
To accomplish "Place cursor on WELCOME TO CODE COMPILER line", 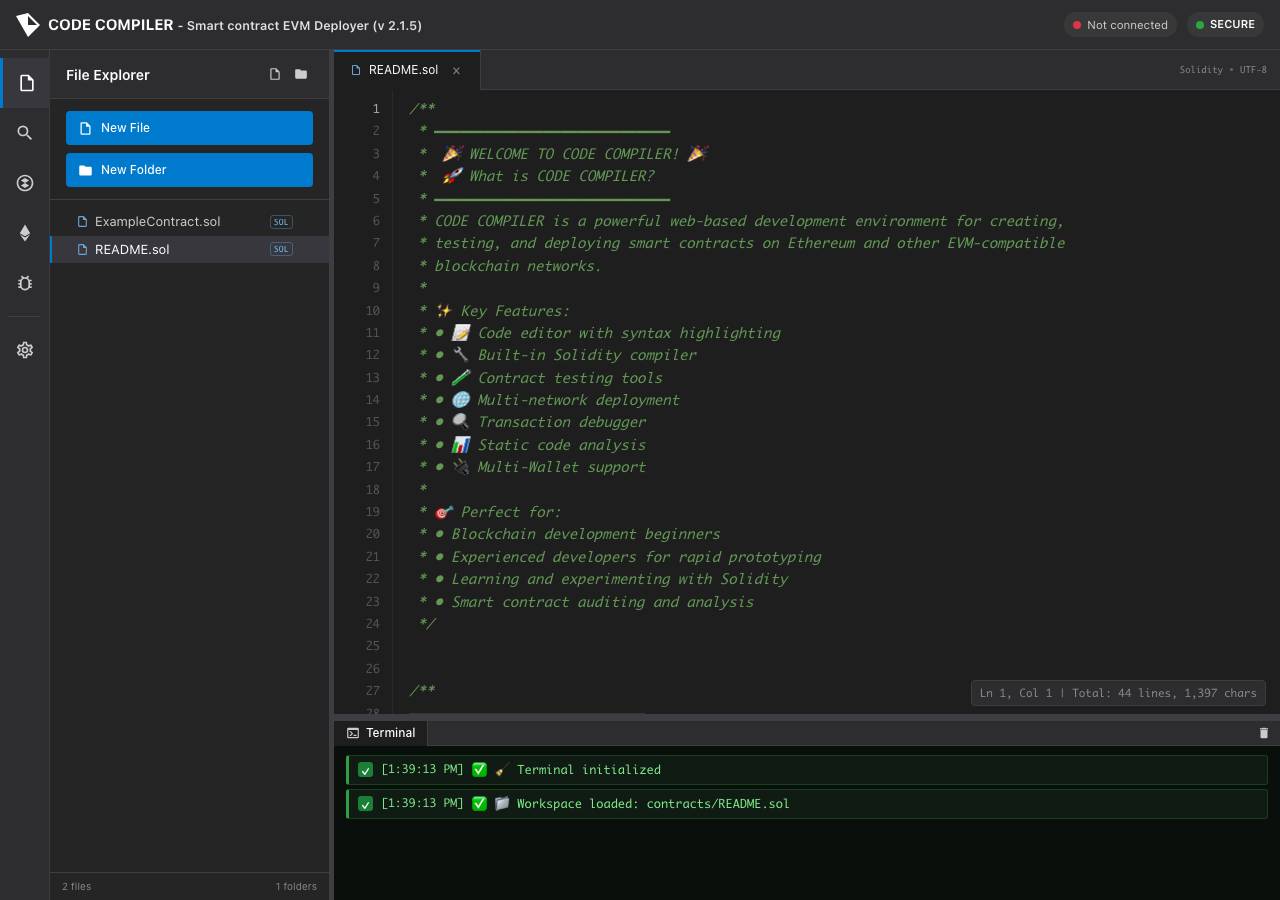I will [564, 154].
